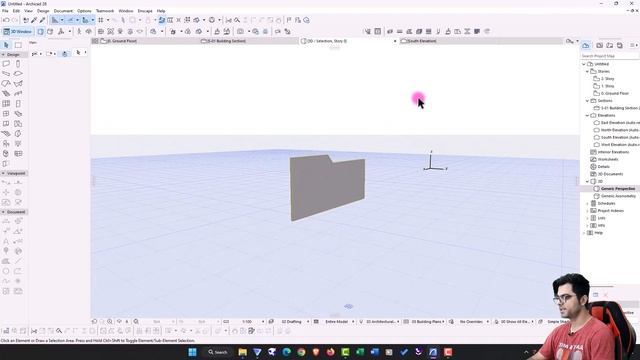The height and width of the screenshot is (360, 640).
Task: Open the Windows Start menu
Action: coord(192,352)
